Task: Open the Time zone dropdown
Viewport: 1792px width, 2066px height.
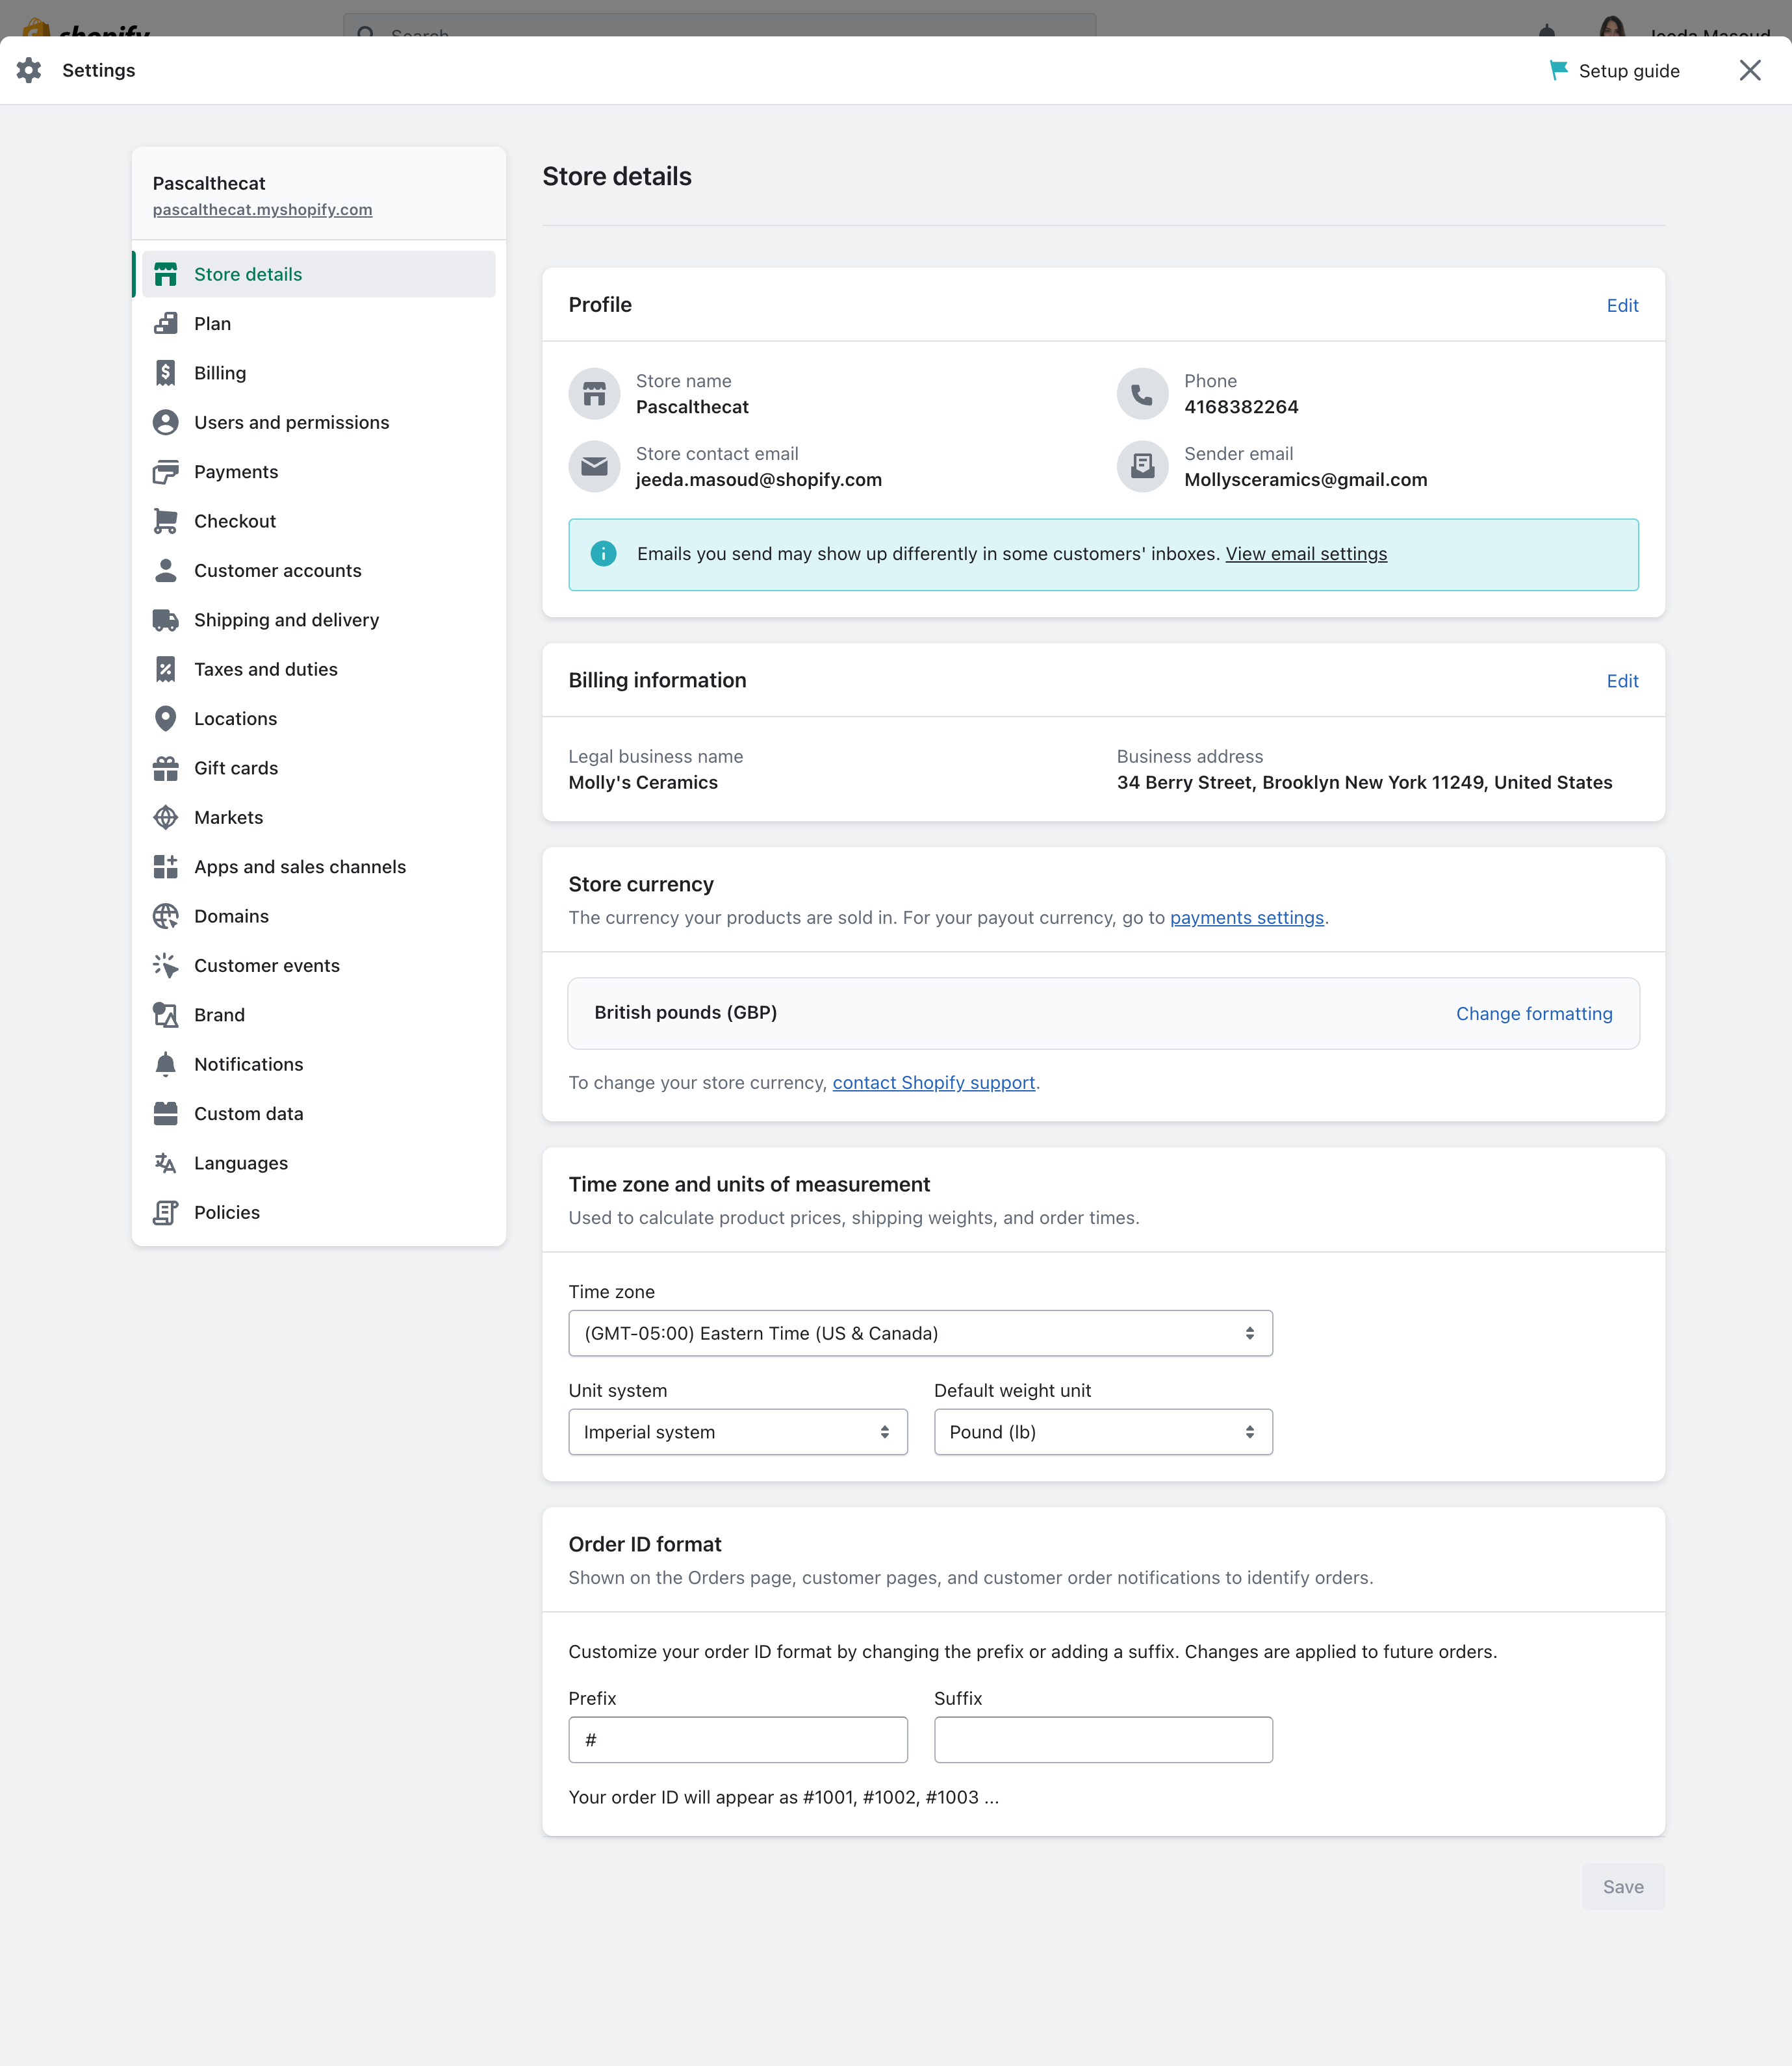Action: pyautogui.click(x=920, y=1333)
